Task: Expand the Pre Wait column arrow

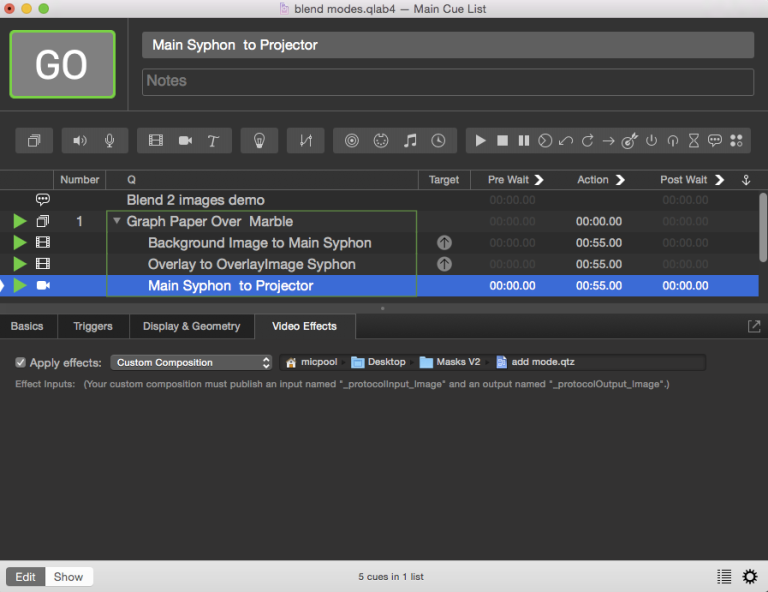Action: (x=539, y=180)
